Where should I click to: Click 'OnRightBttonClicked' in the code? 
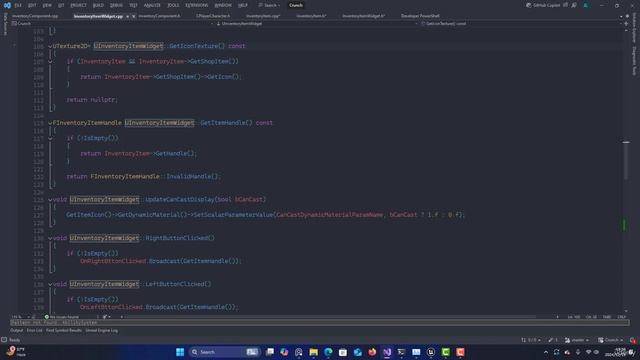(113, 261)
